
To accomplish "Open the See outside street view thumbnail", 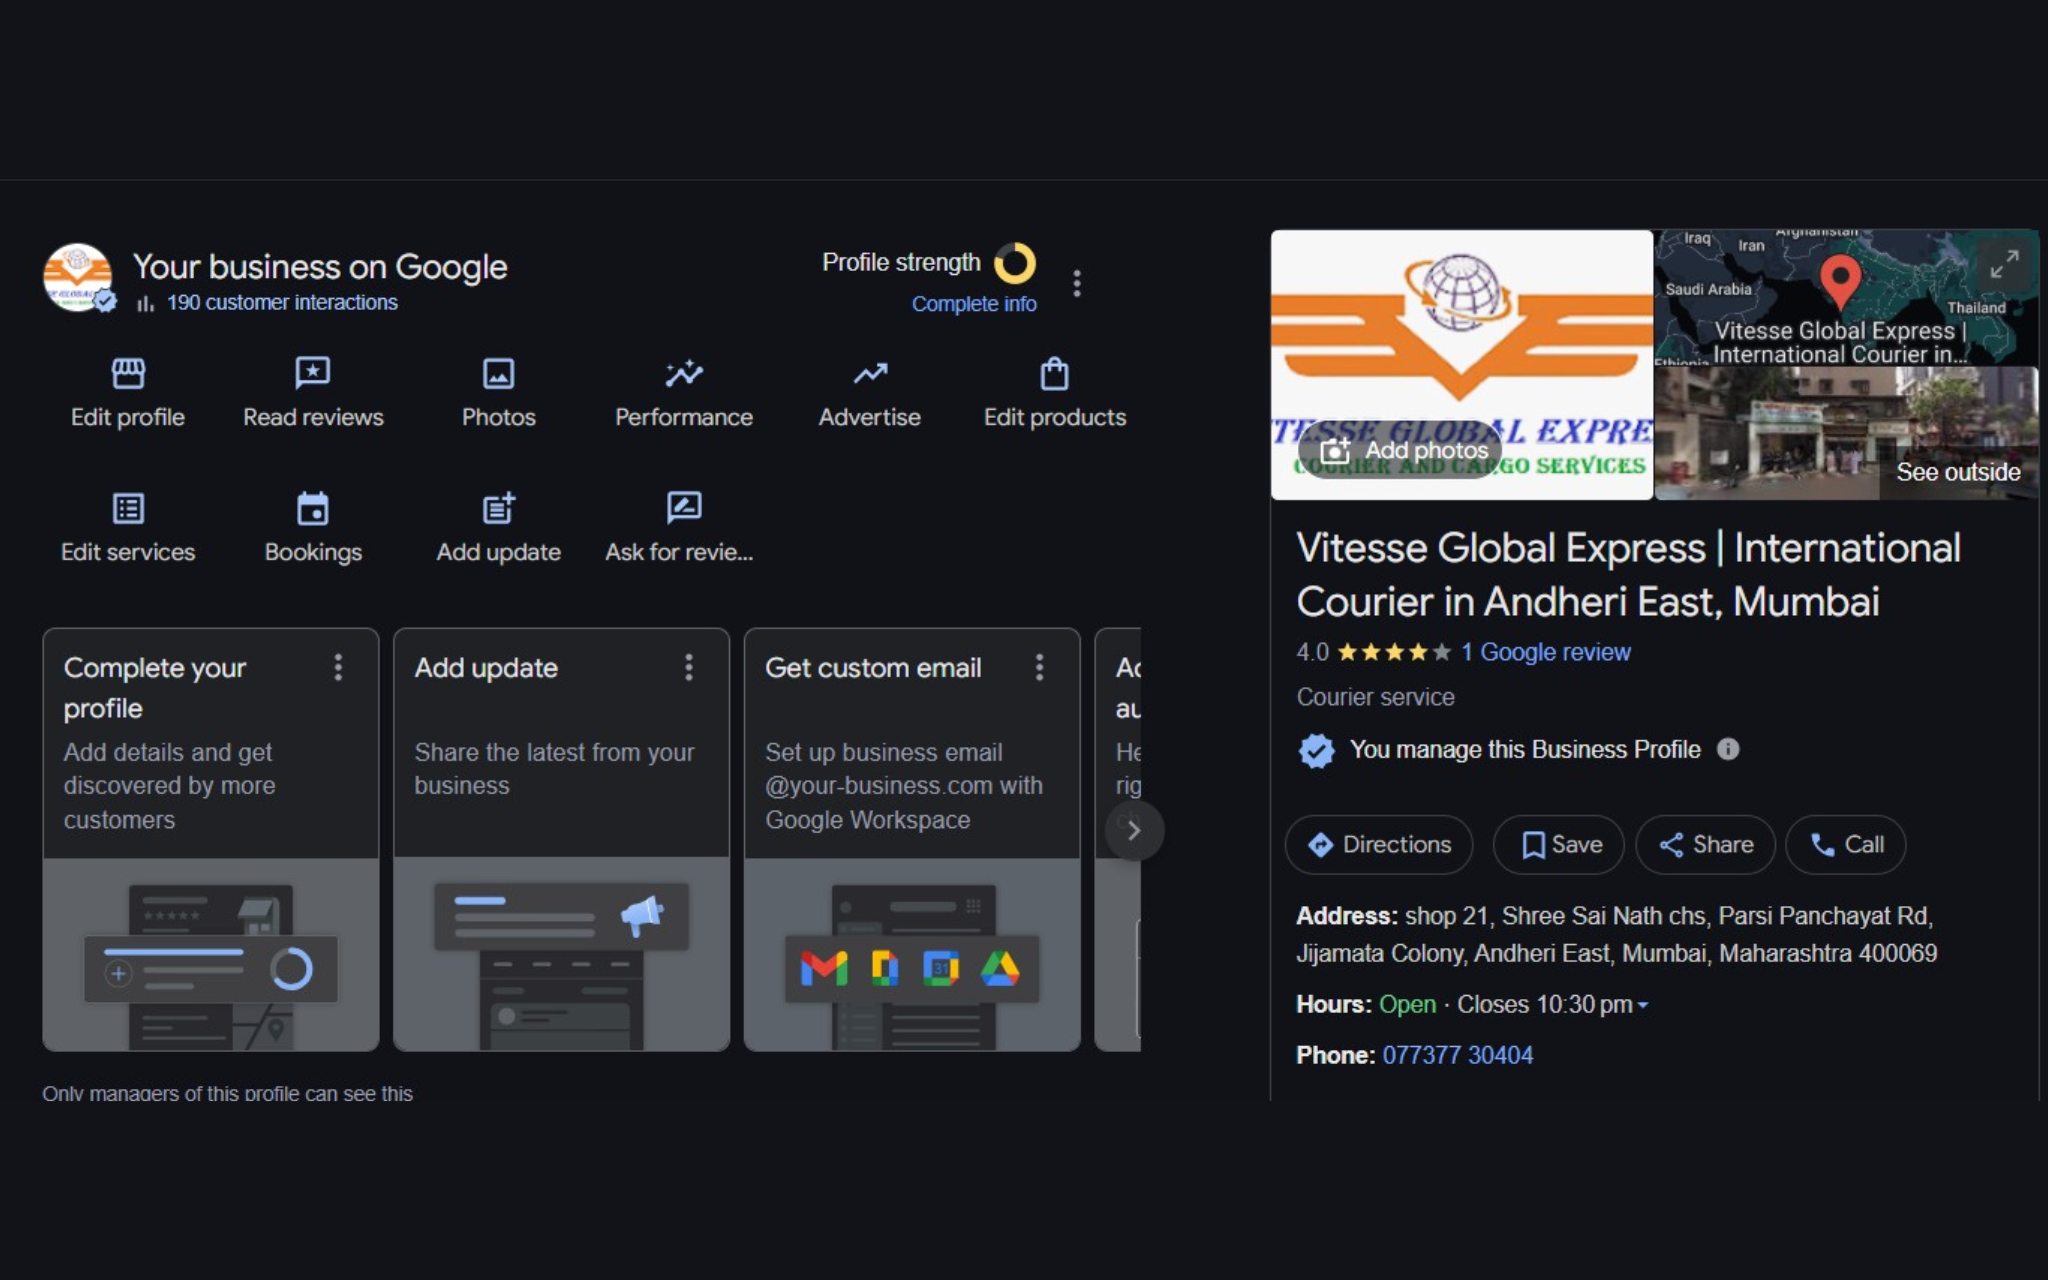I will pyautogui.click(x=1846, y=433).
